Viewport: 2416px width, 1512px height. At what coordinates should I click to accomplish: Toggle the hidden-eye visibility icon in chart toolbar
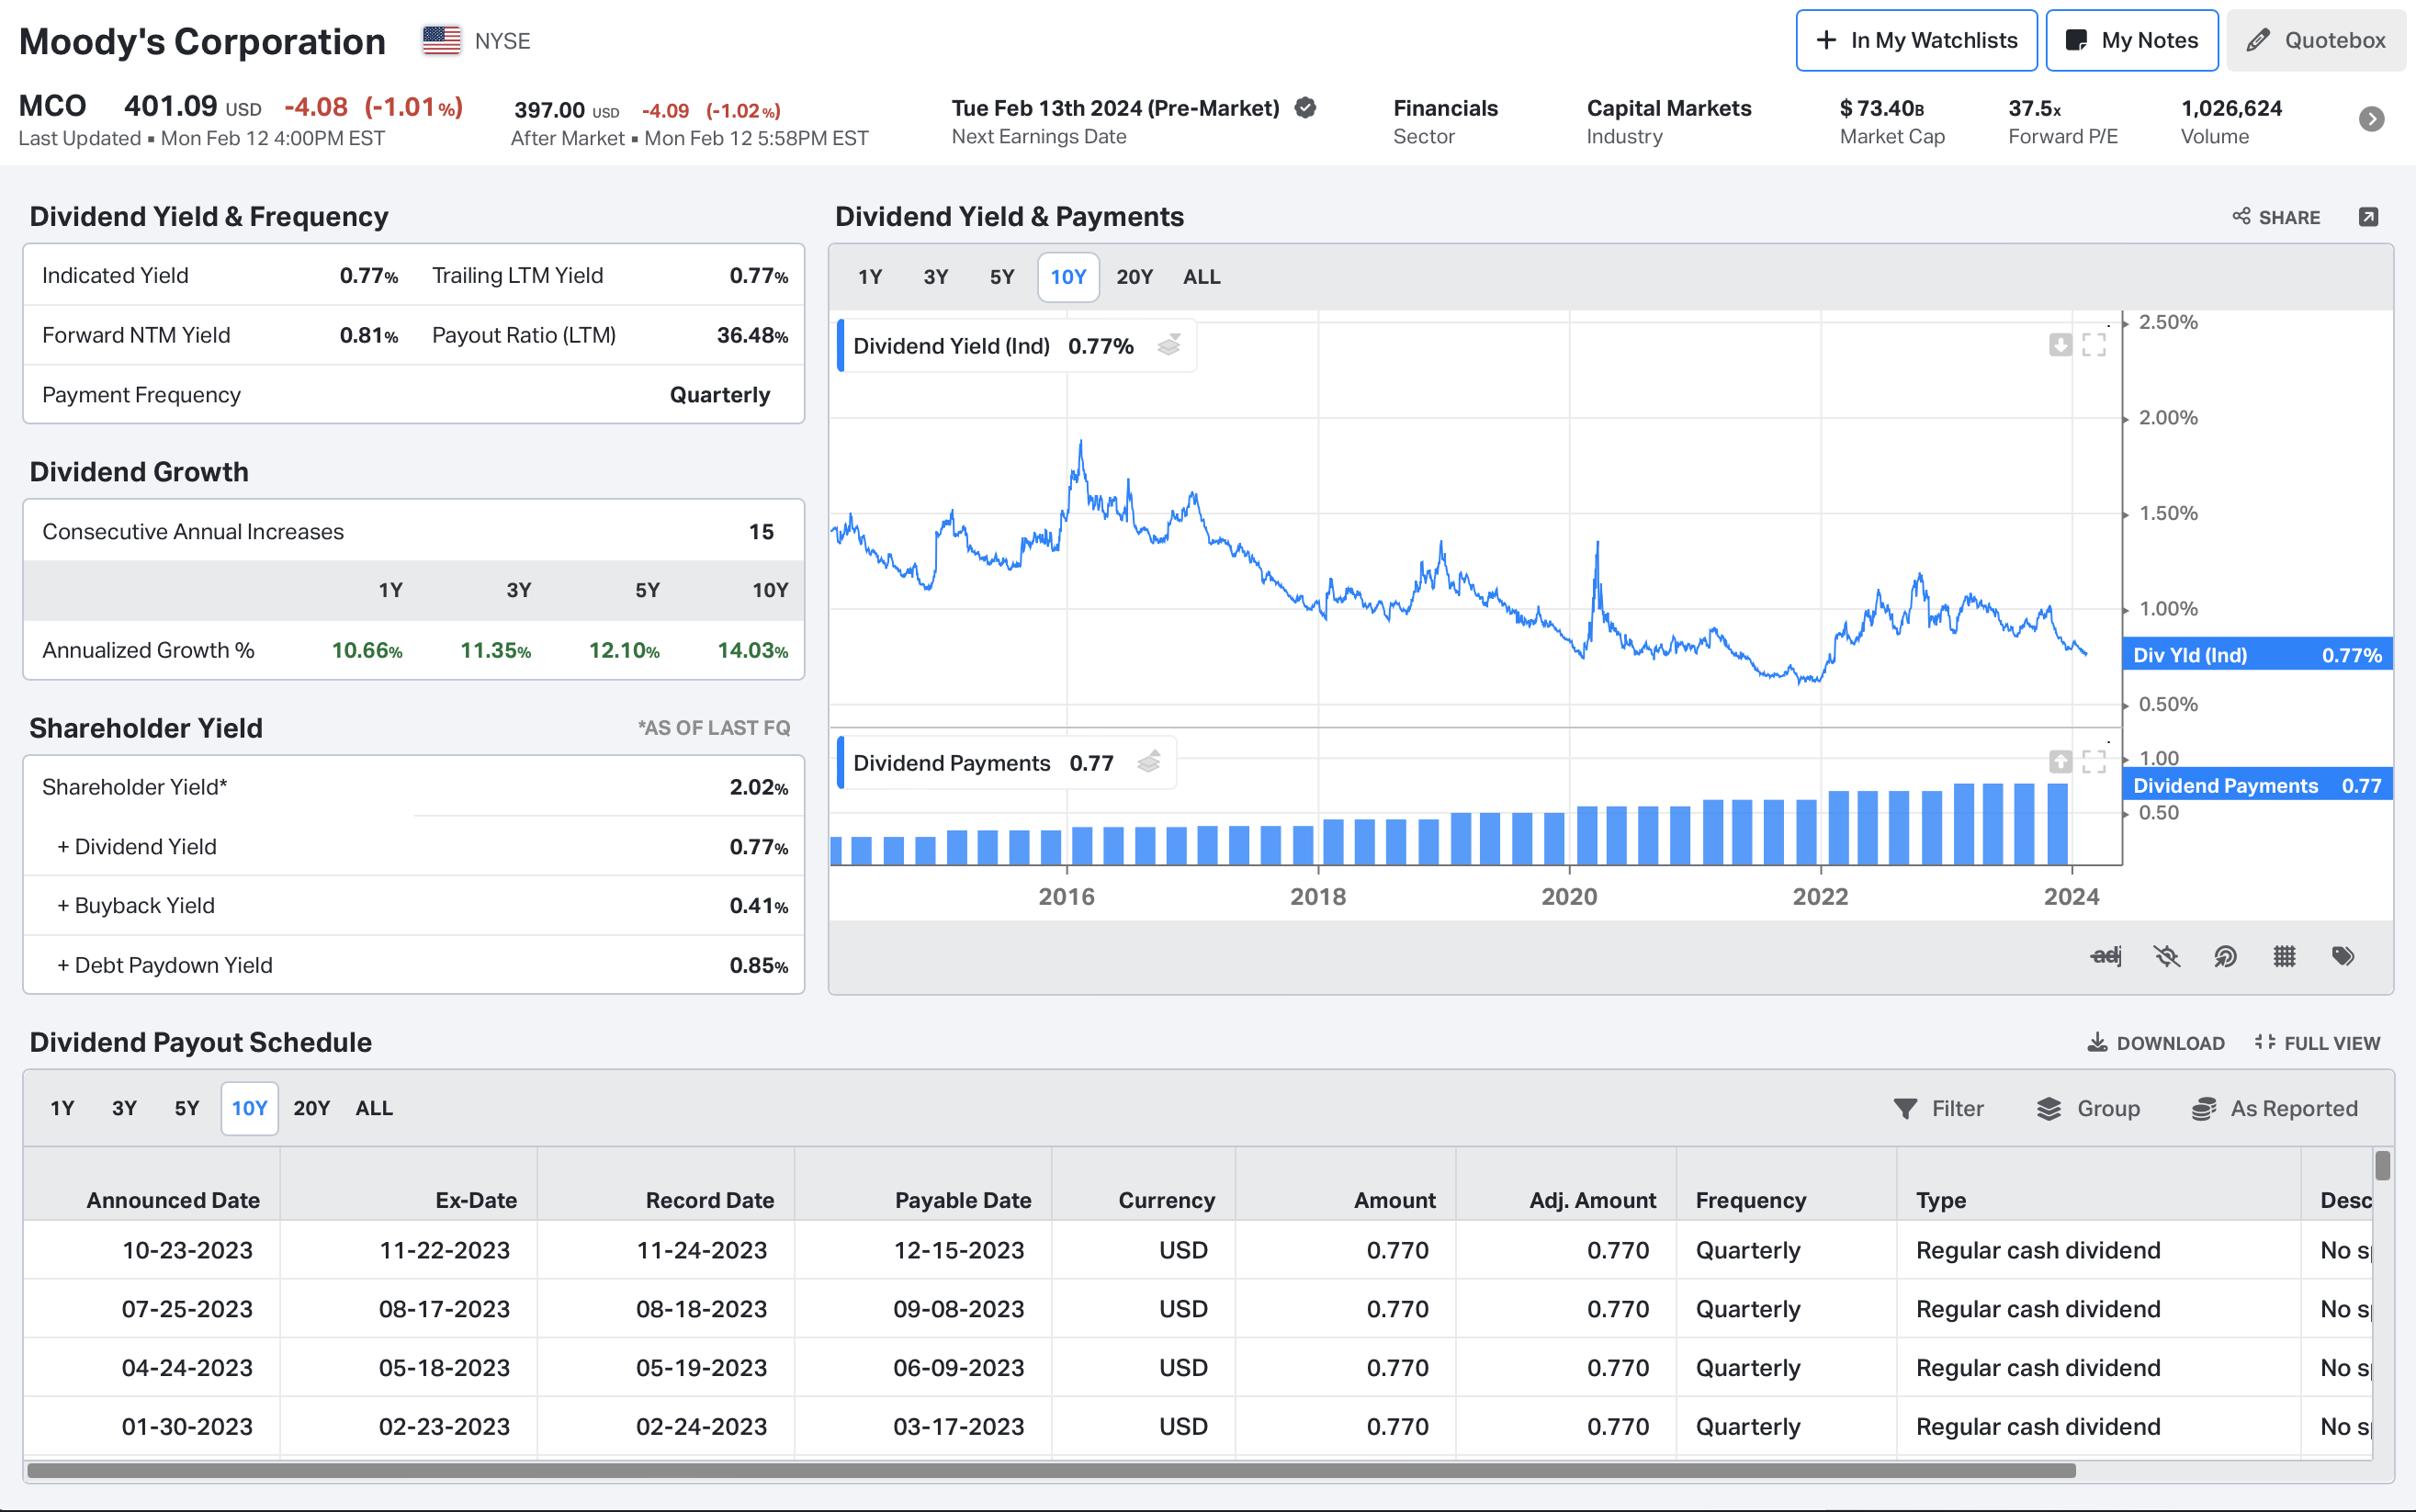(2166, 956)
